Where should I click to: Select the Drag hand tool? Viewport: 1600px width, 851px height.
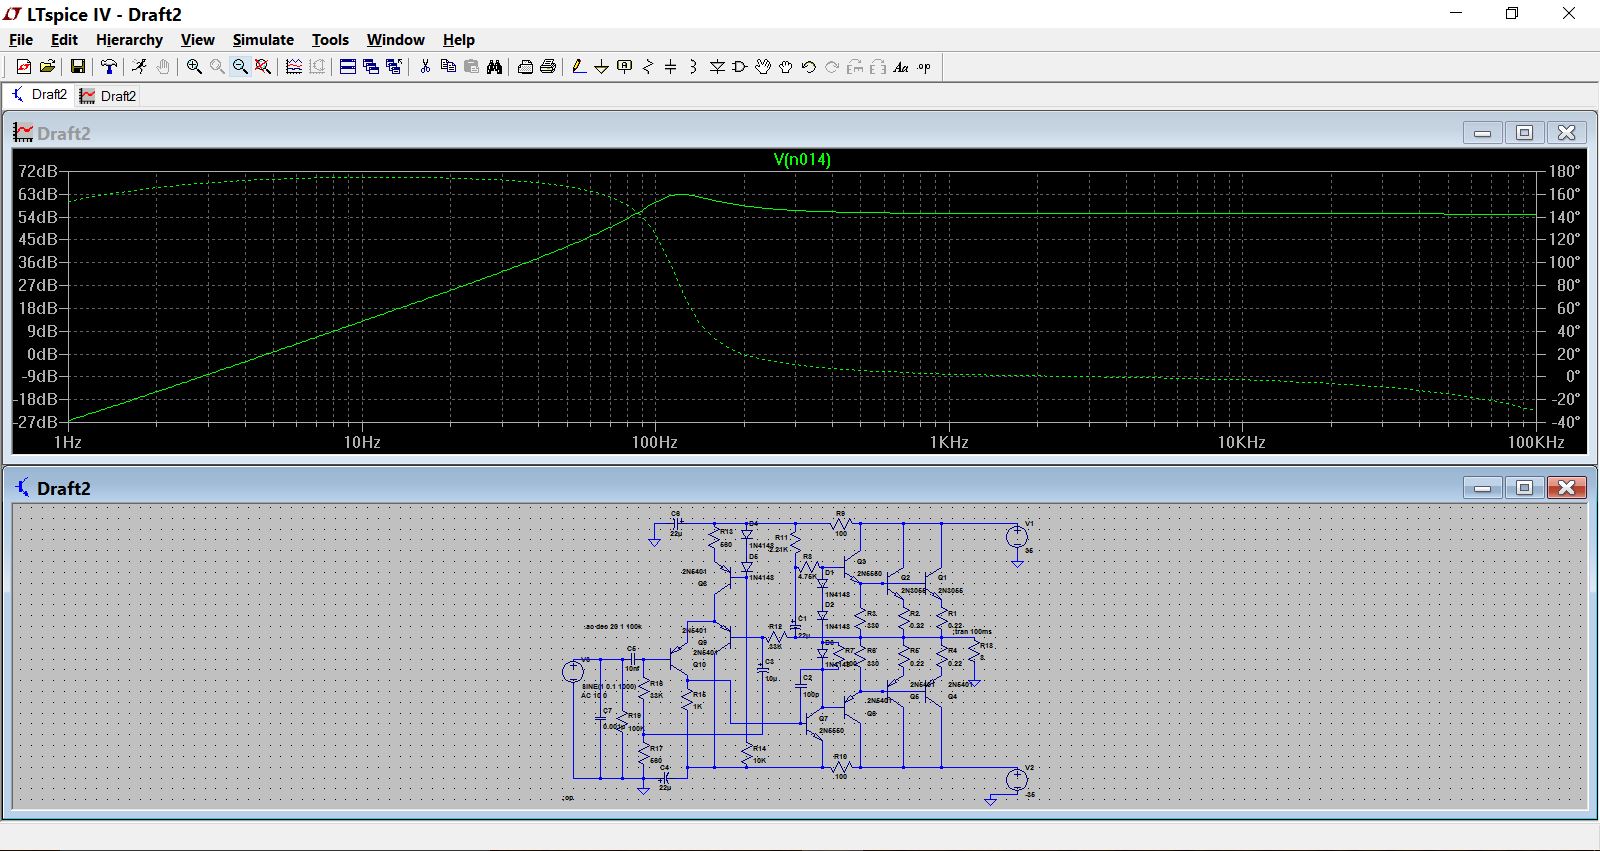pyautogui.click(x=786, y=67)
